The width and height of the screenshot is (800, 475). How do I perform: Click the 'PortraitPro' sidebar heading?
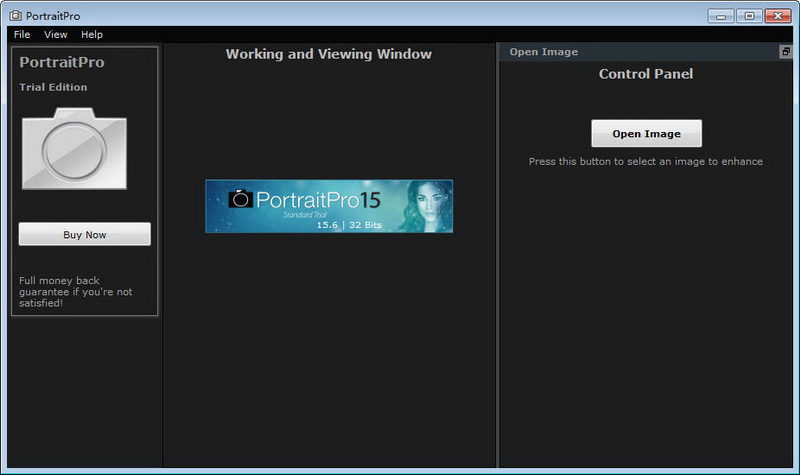pos(62,62)
